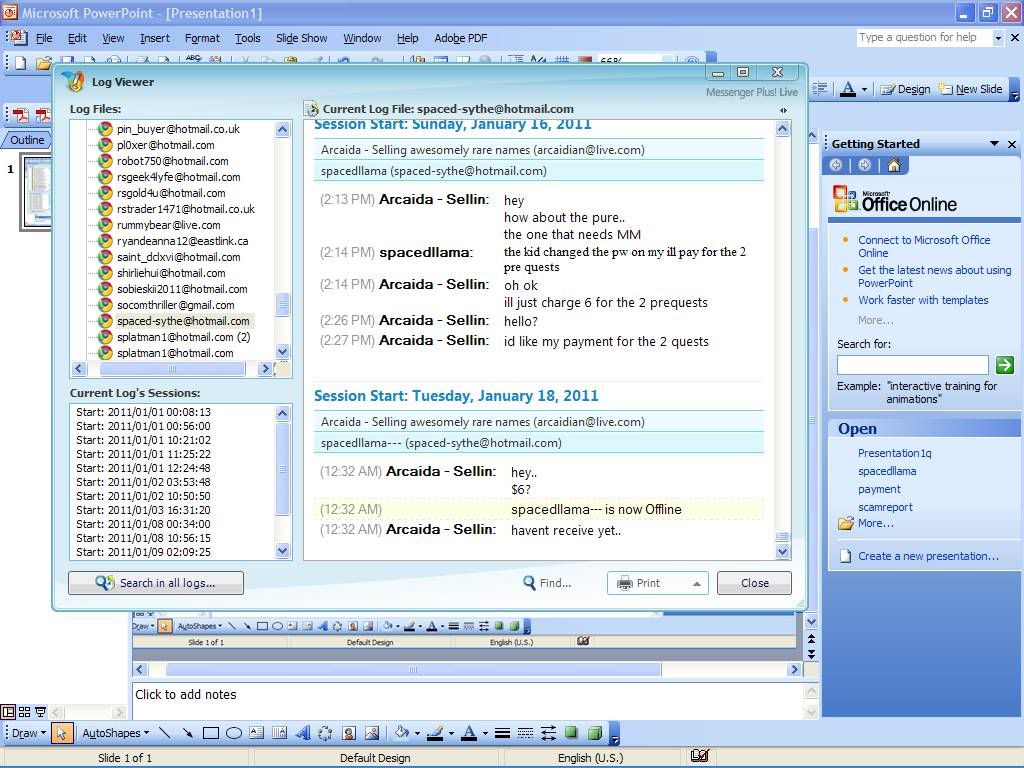Open the scamreport recent presentation link
Screen dimensions: 1024x768
885,507
